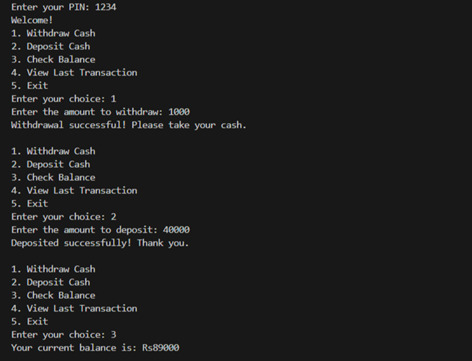472x361 pixels.
Task: Click the second '4. View Last Transaction' line
Action: pyautogui.click(x=74, y=190)
